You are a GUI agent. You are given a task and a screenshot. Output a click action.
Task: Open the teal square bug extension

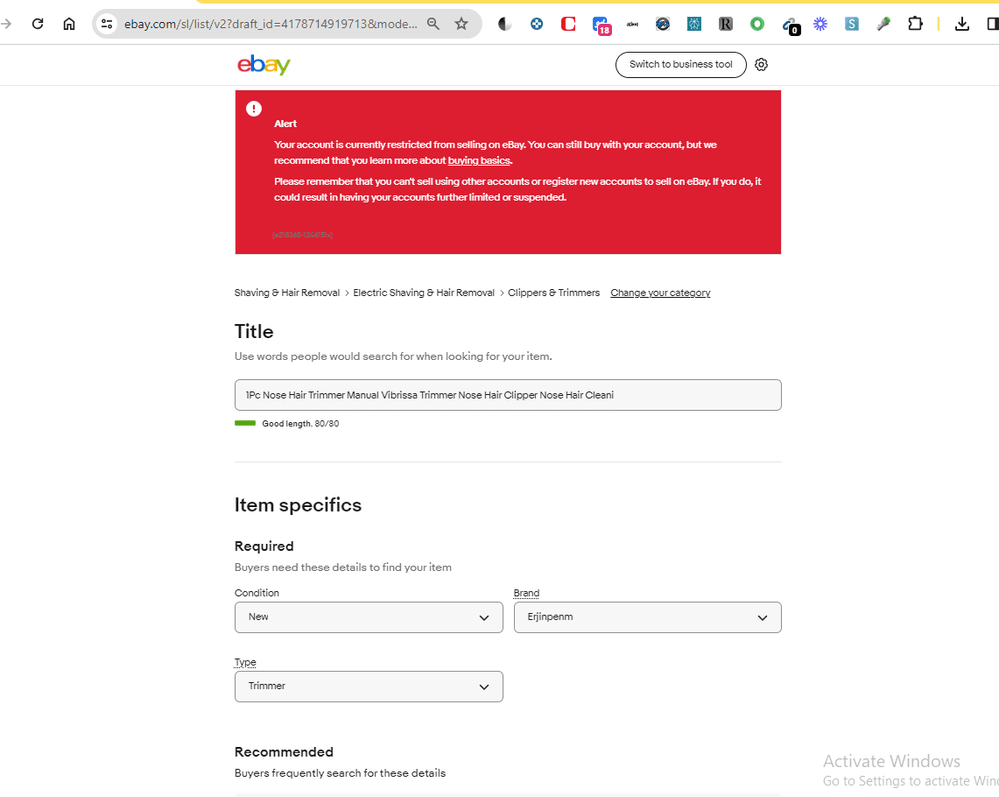click(x=694, y=24)
